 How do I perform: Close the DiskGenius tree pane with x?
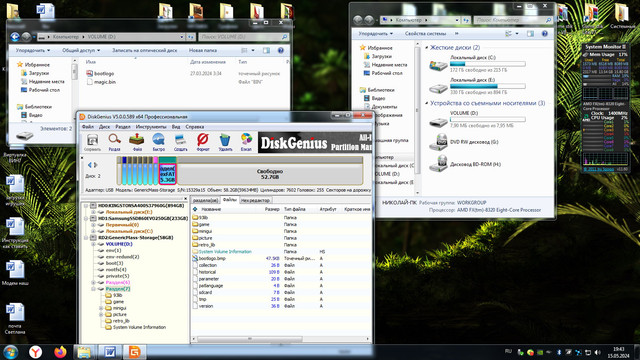pos(185,199)
